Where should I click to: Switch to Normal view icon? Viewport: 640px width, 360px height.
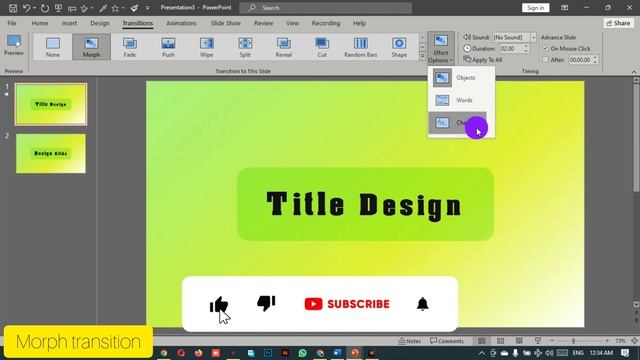point(482,341)
